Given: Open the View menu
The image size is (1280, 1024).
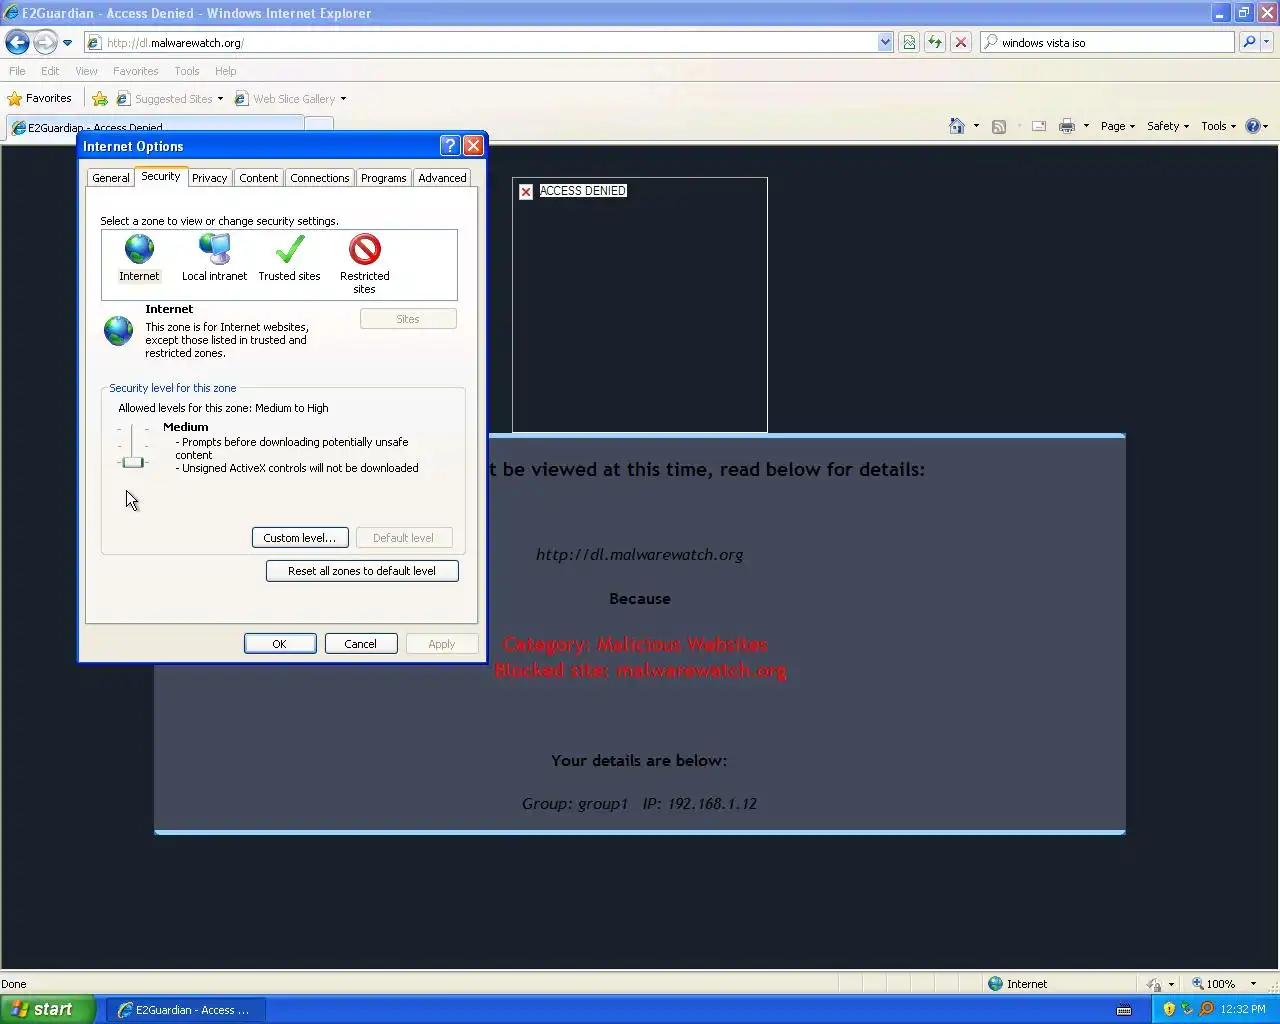Looking at the screenshot, I should point(87,71).
